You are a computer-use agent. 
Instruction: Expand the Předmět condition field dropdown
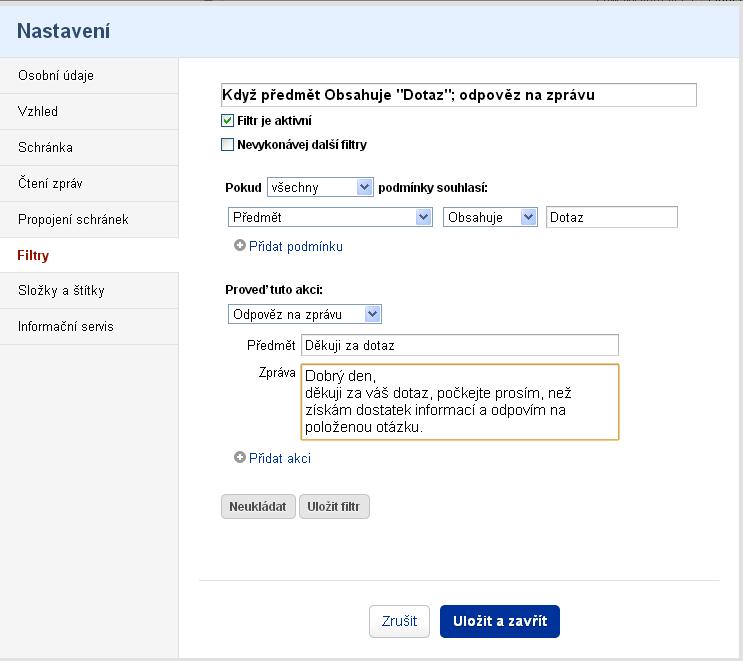330,217
